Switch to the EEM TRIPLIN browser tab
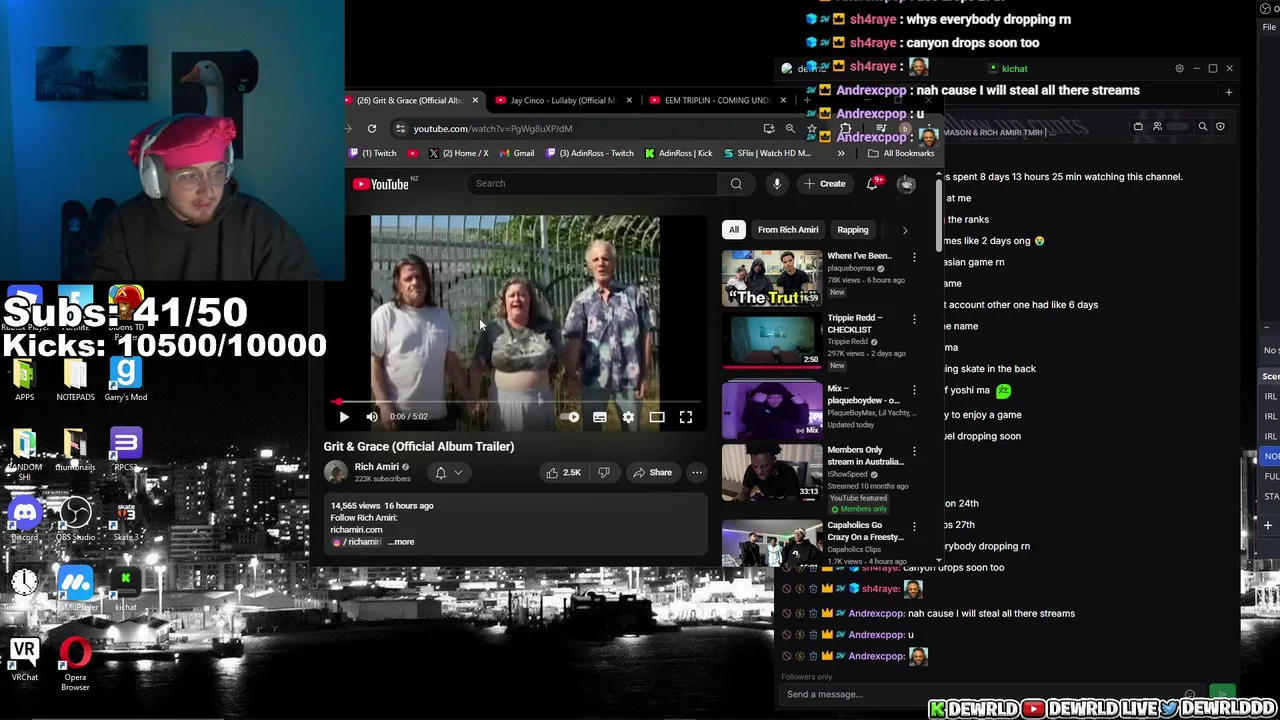The image size is (1280, 720). [716, 100]
